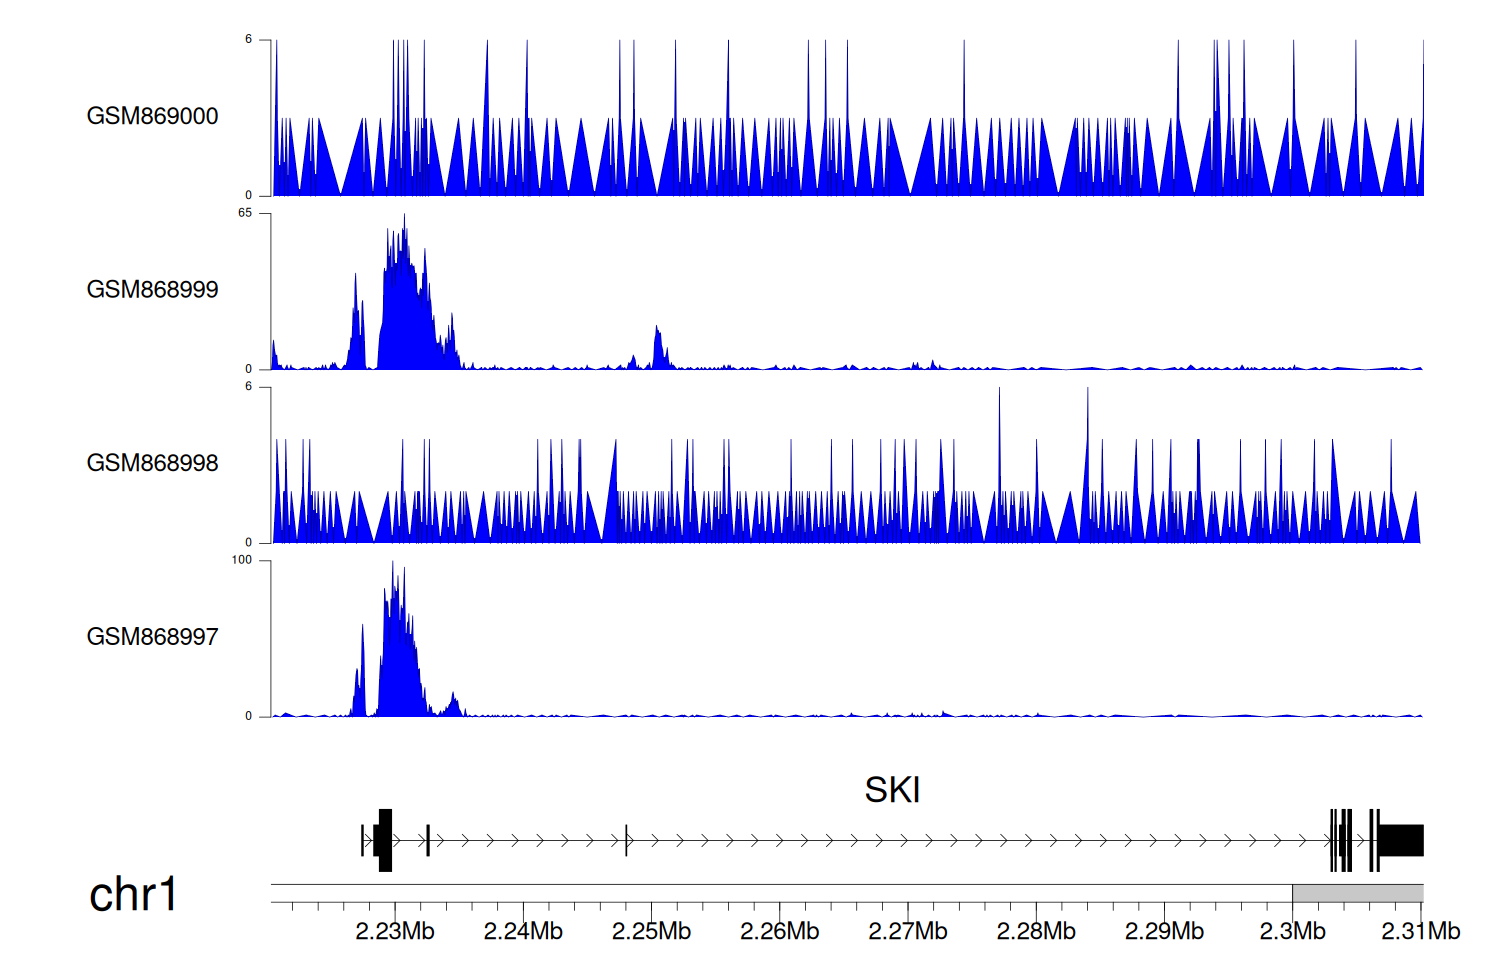Screen dimensions: 1500x980
Task: Click the 2.26Mb coordinate label
Action: [x=779, y=931]
